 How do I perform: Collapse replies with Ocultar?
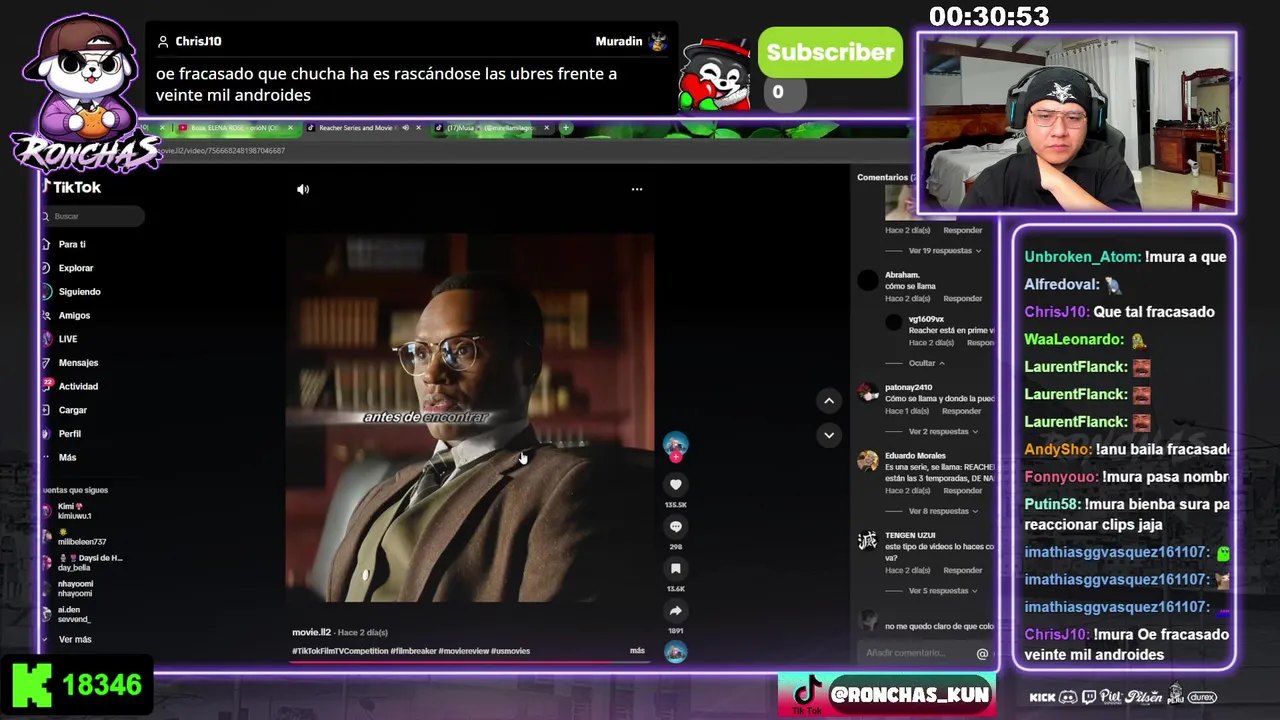pyautogui.click(x=926, y=363)
